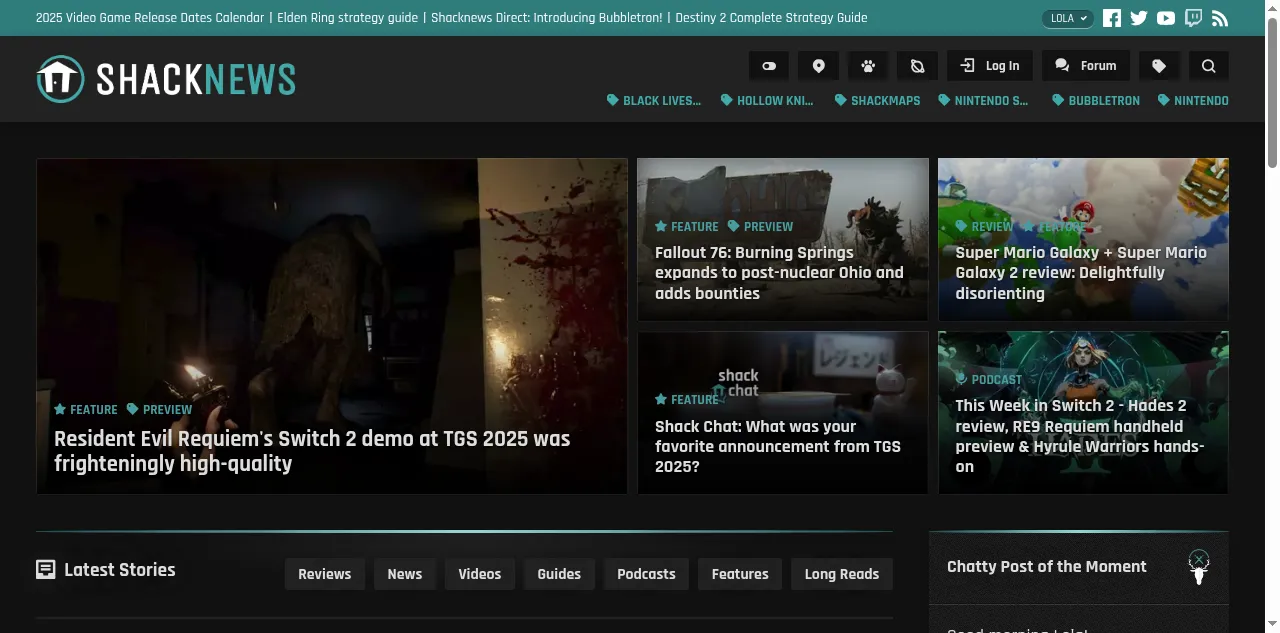Open the Facebook icon in top bar
The image size is (1280, 633).
coord(1112,18)
